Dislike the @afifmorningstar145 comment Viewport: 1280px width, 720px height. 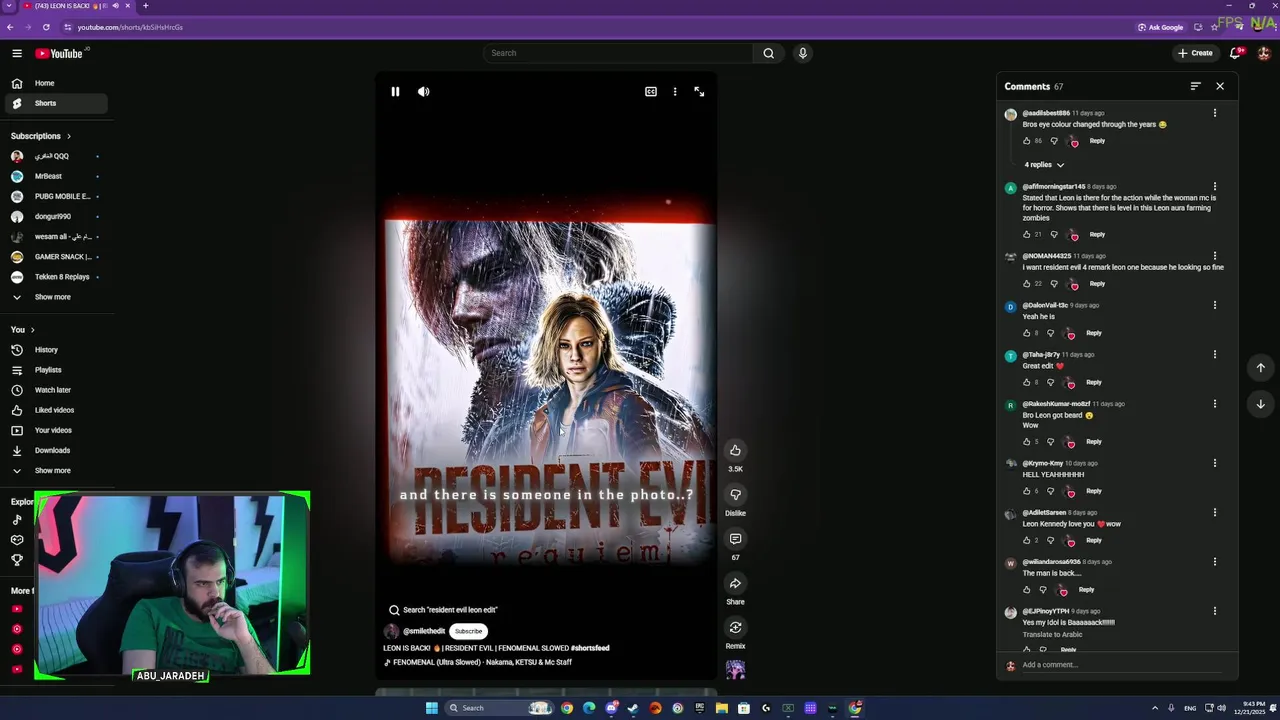1053,235
